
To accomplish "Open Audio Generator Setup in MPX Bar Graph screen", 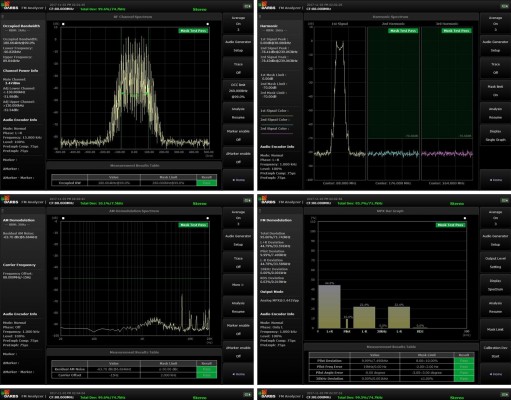I will tap(495, 240).
